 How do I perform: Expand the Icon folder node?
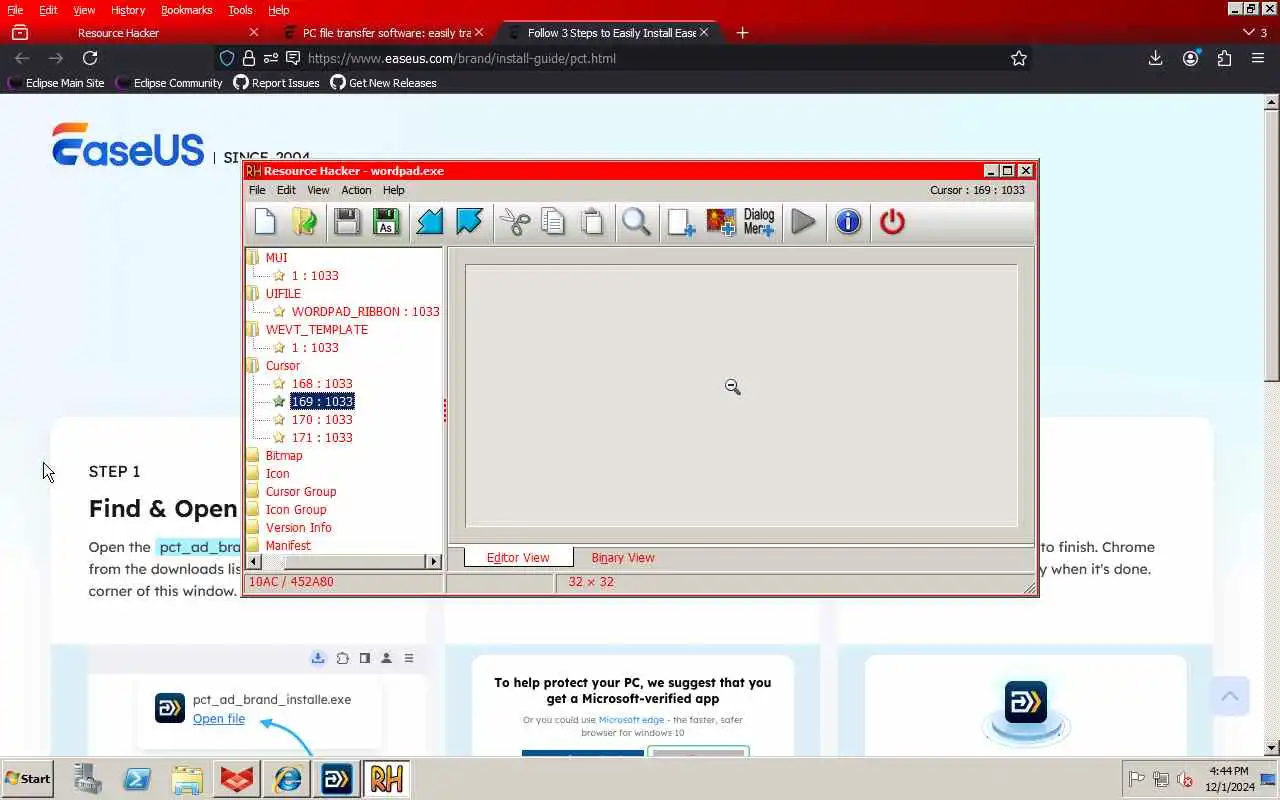[253, 473]
